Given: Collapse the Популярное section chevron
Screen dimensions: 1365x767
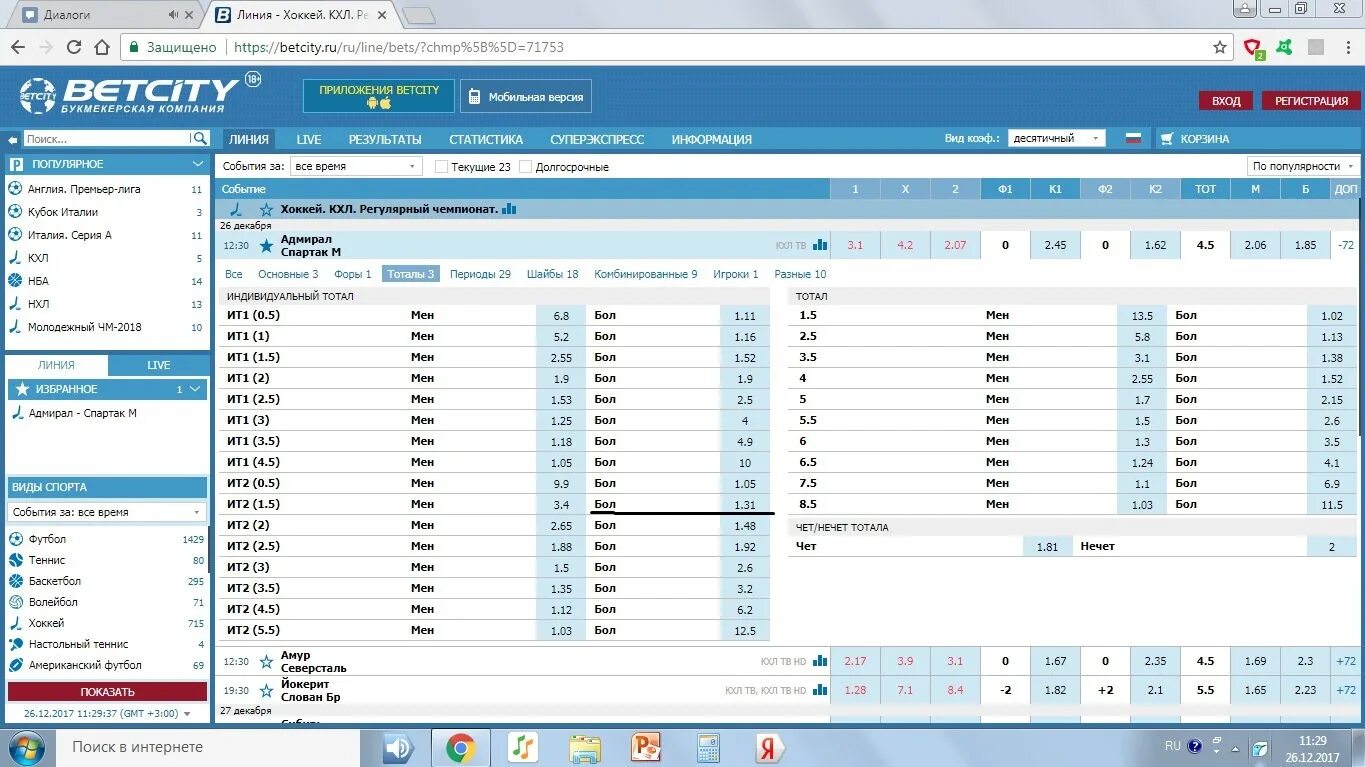Looking at the screenshot, I should click(x=198, y=164).
